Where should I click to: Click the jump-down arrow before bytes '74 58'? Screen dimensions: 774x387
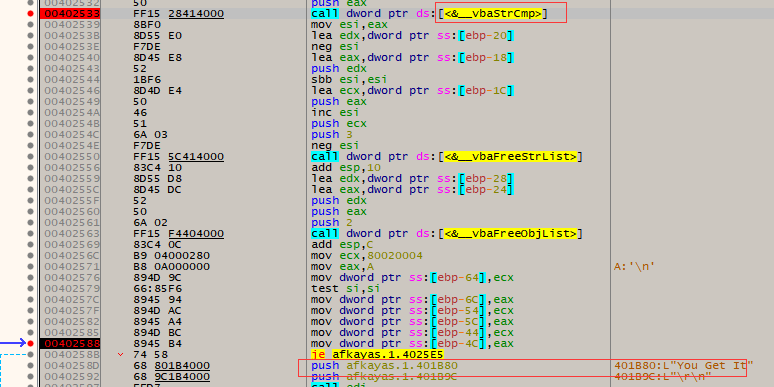120,354
